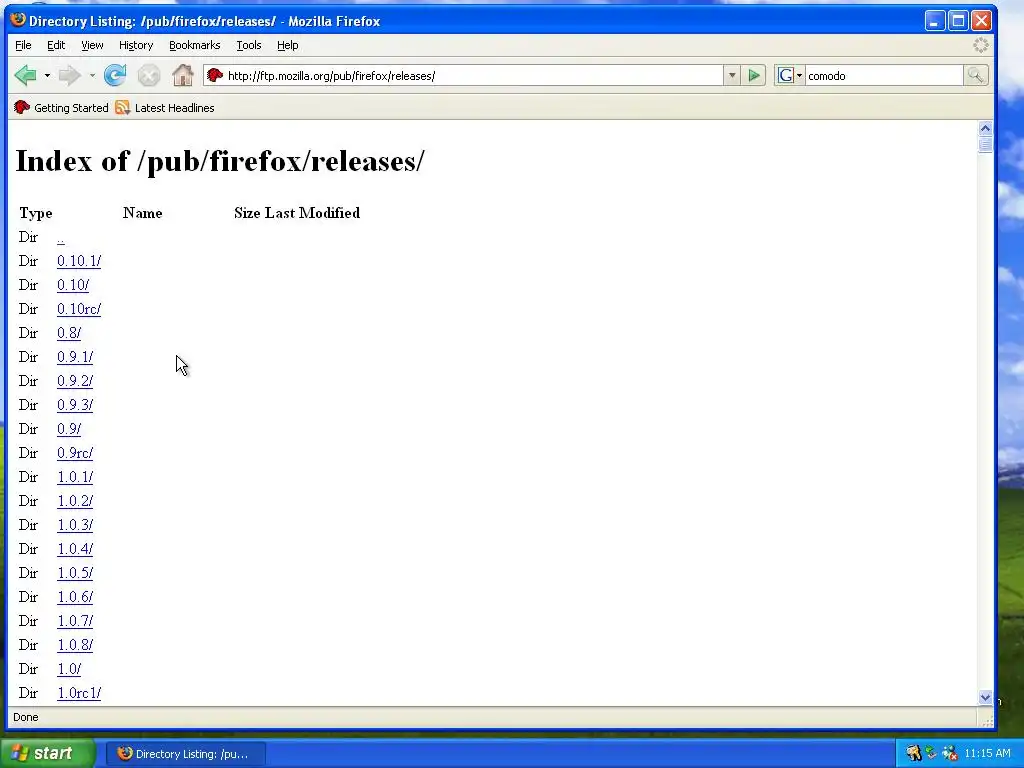The image size is (1024, 768).
Task: Open the 1.0.6/ directory link
Action: coord(75,597)
